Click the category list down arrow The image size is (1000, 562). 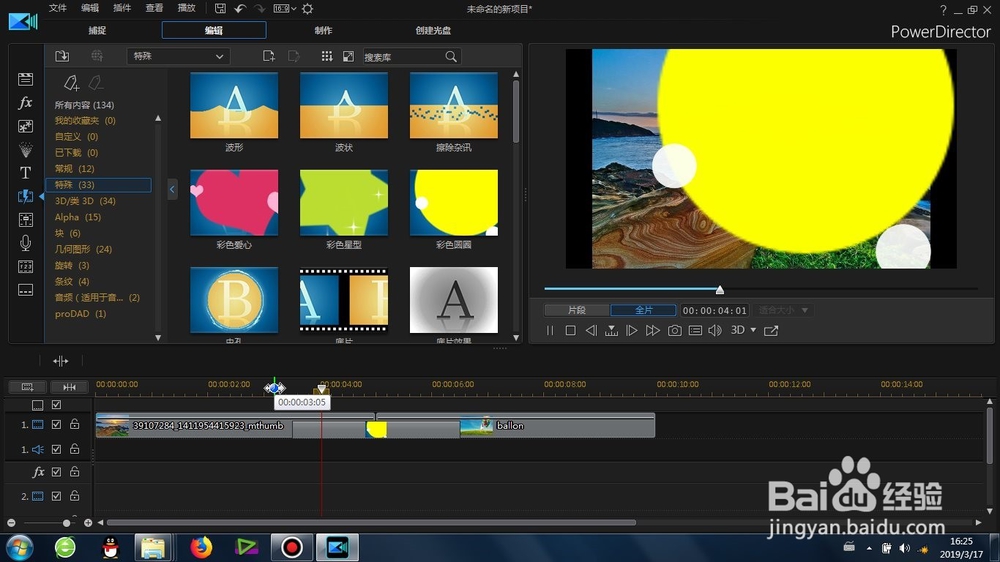coord(158,337)
